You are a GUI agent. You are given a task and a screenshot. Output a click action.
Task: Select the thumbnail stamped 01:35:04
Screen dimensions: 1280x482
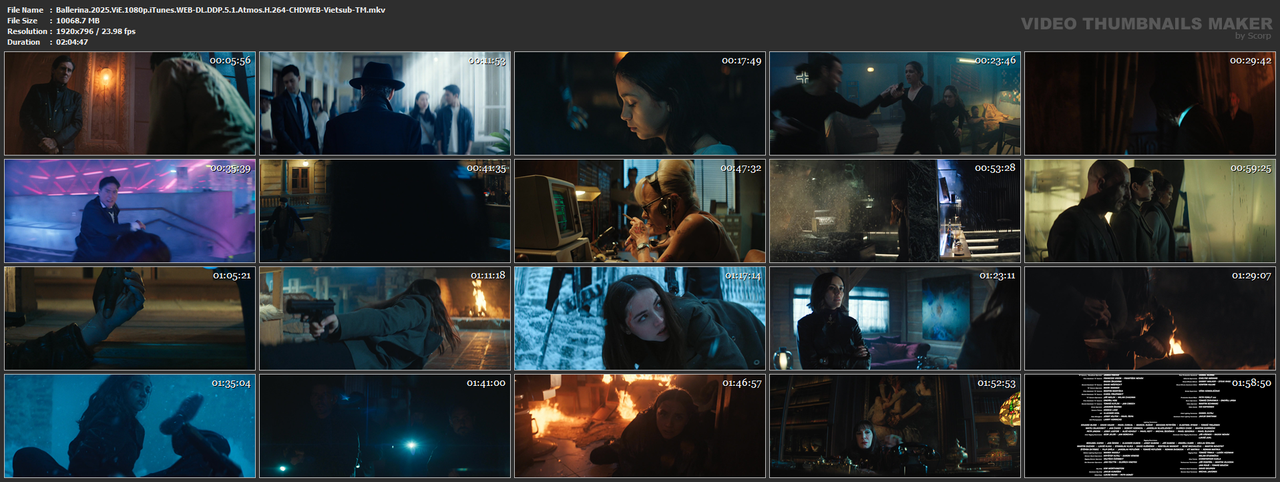click(x=130, y=425)
